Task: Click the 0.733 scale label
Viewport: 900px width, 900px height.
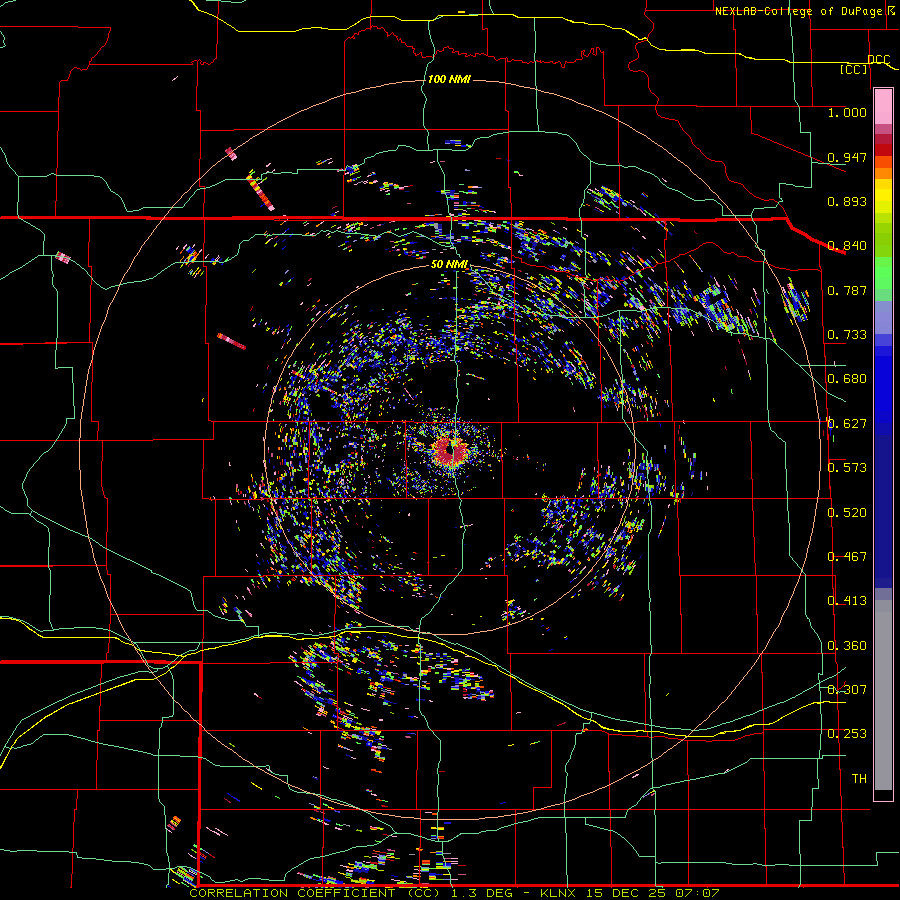Action: click(x=847, y=335)
